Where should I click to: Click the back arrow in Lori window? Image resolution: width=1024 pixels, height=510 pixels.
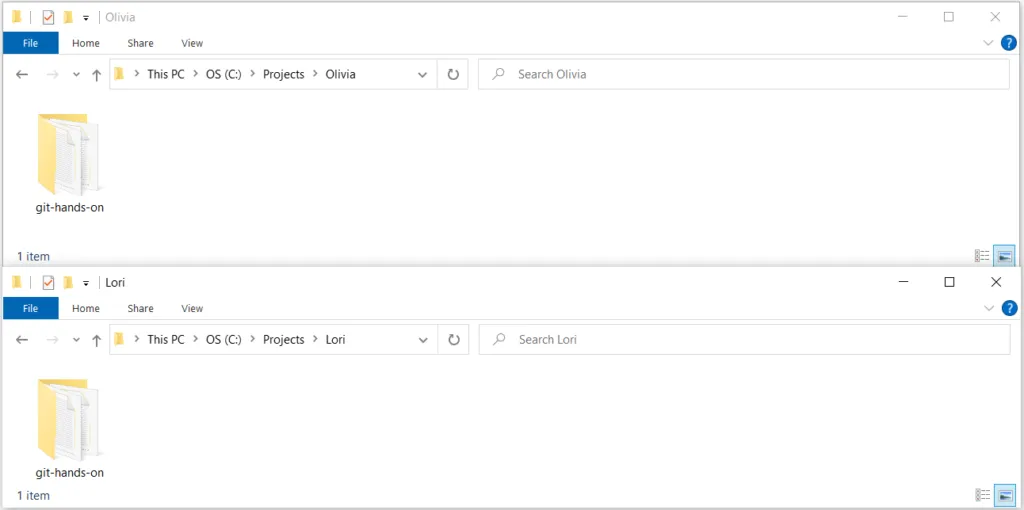coord(22,340)
